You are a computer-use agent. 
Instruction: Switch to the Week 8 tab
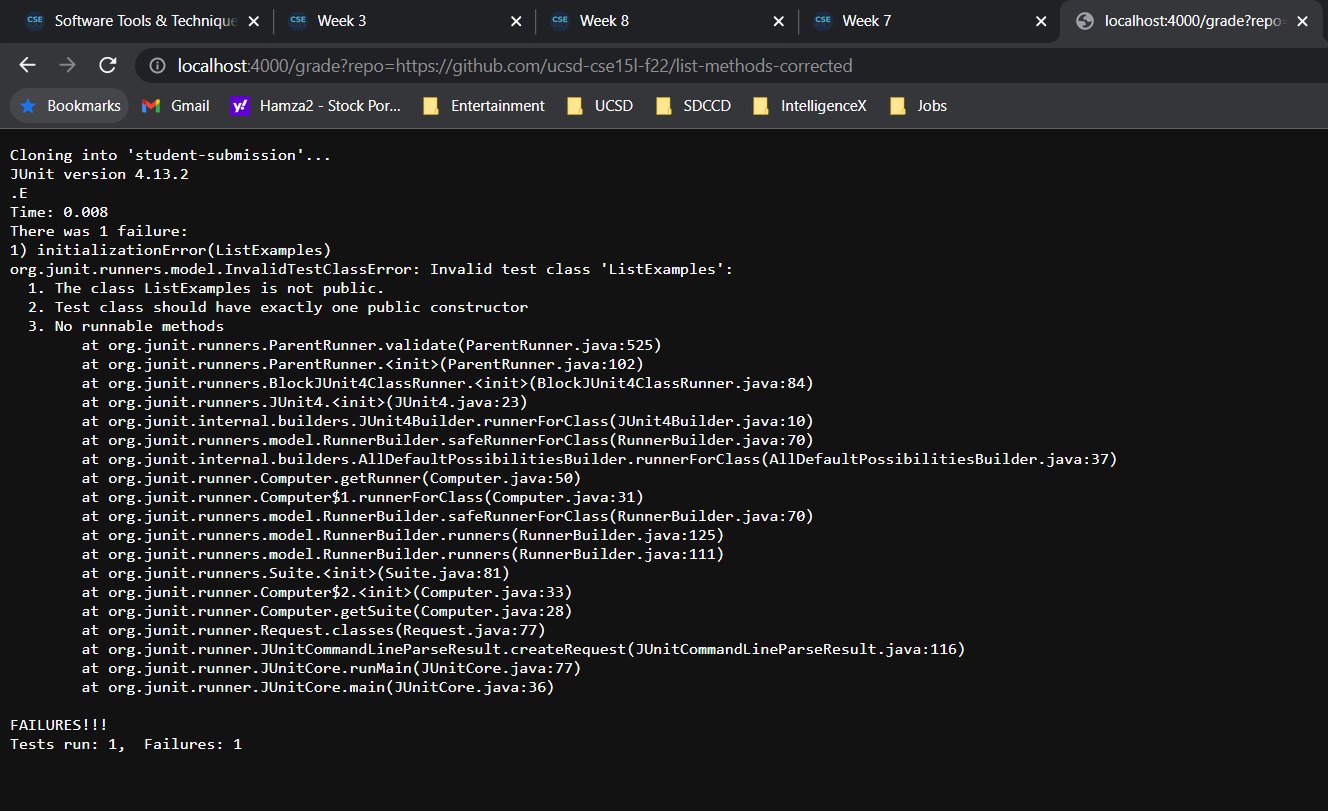tap(667, 21)
